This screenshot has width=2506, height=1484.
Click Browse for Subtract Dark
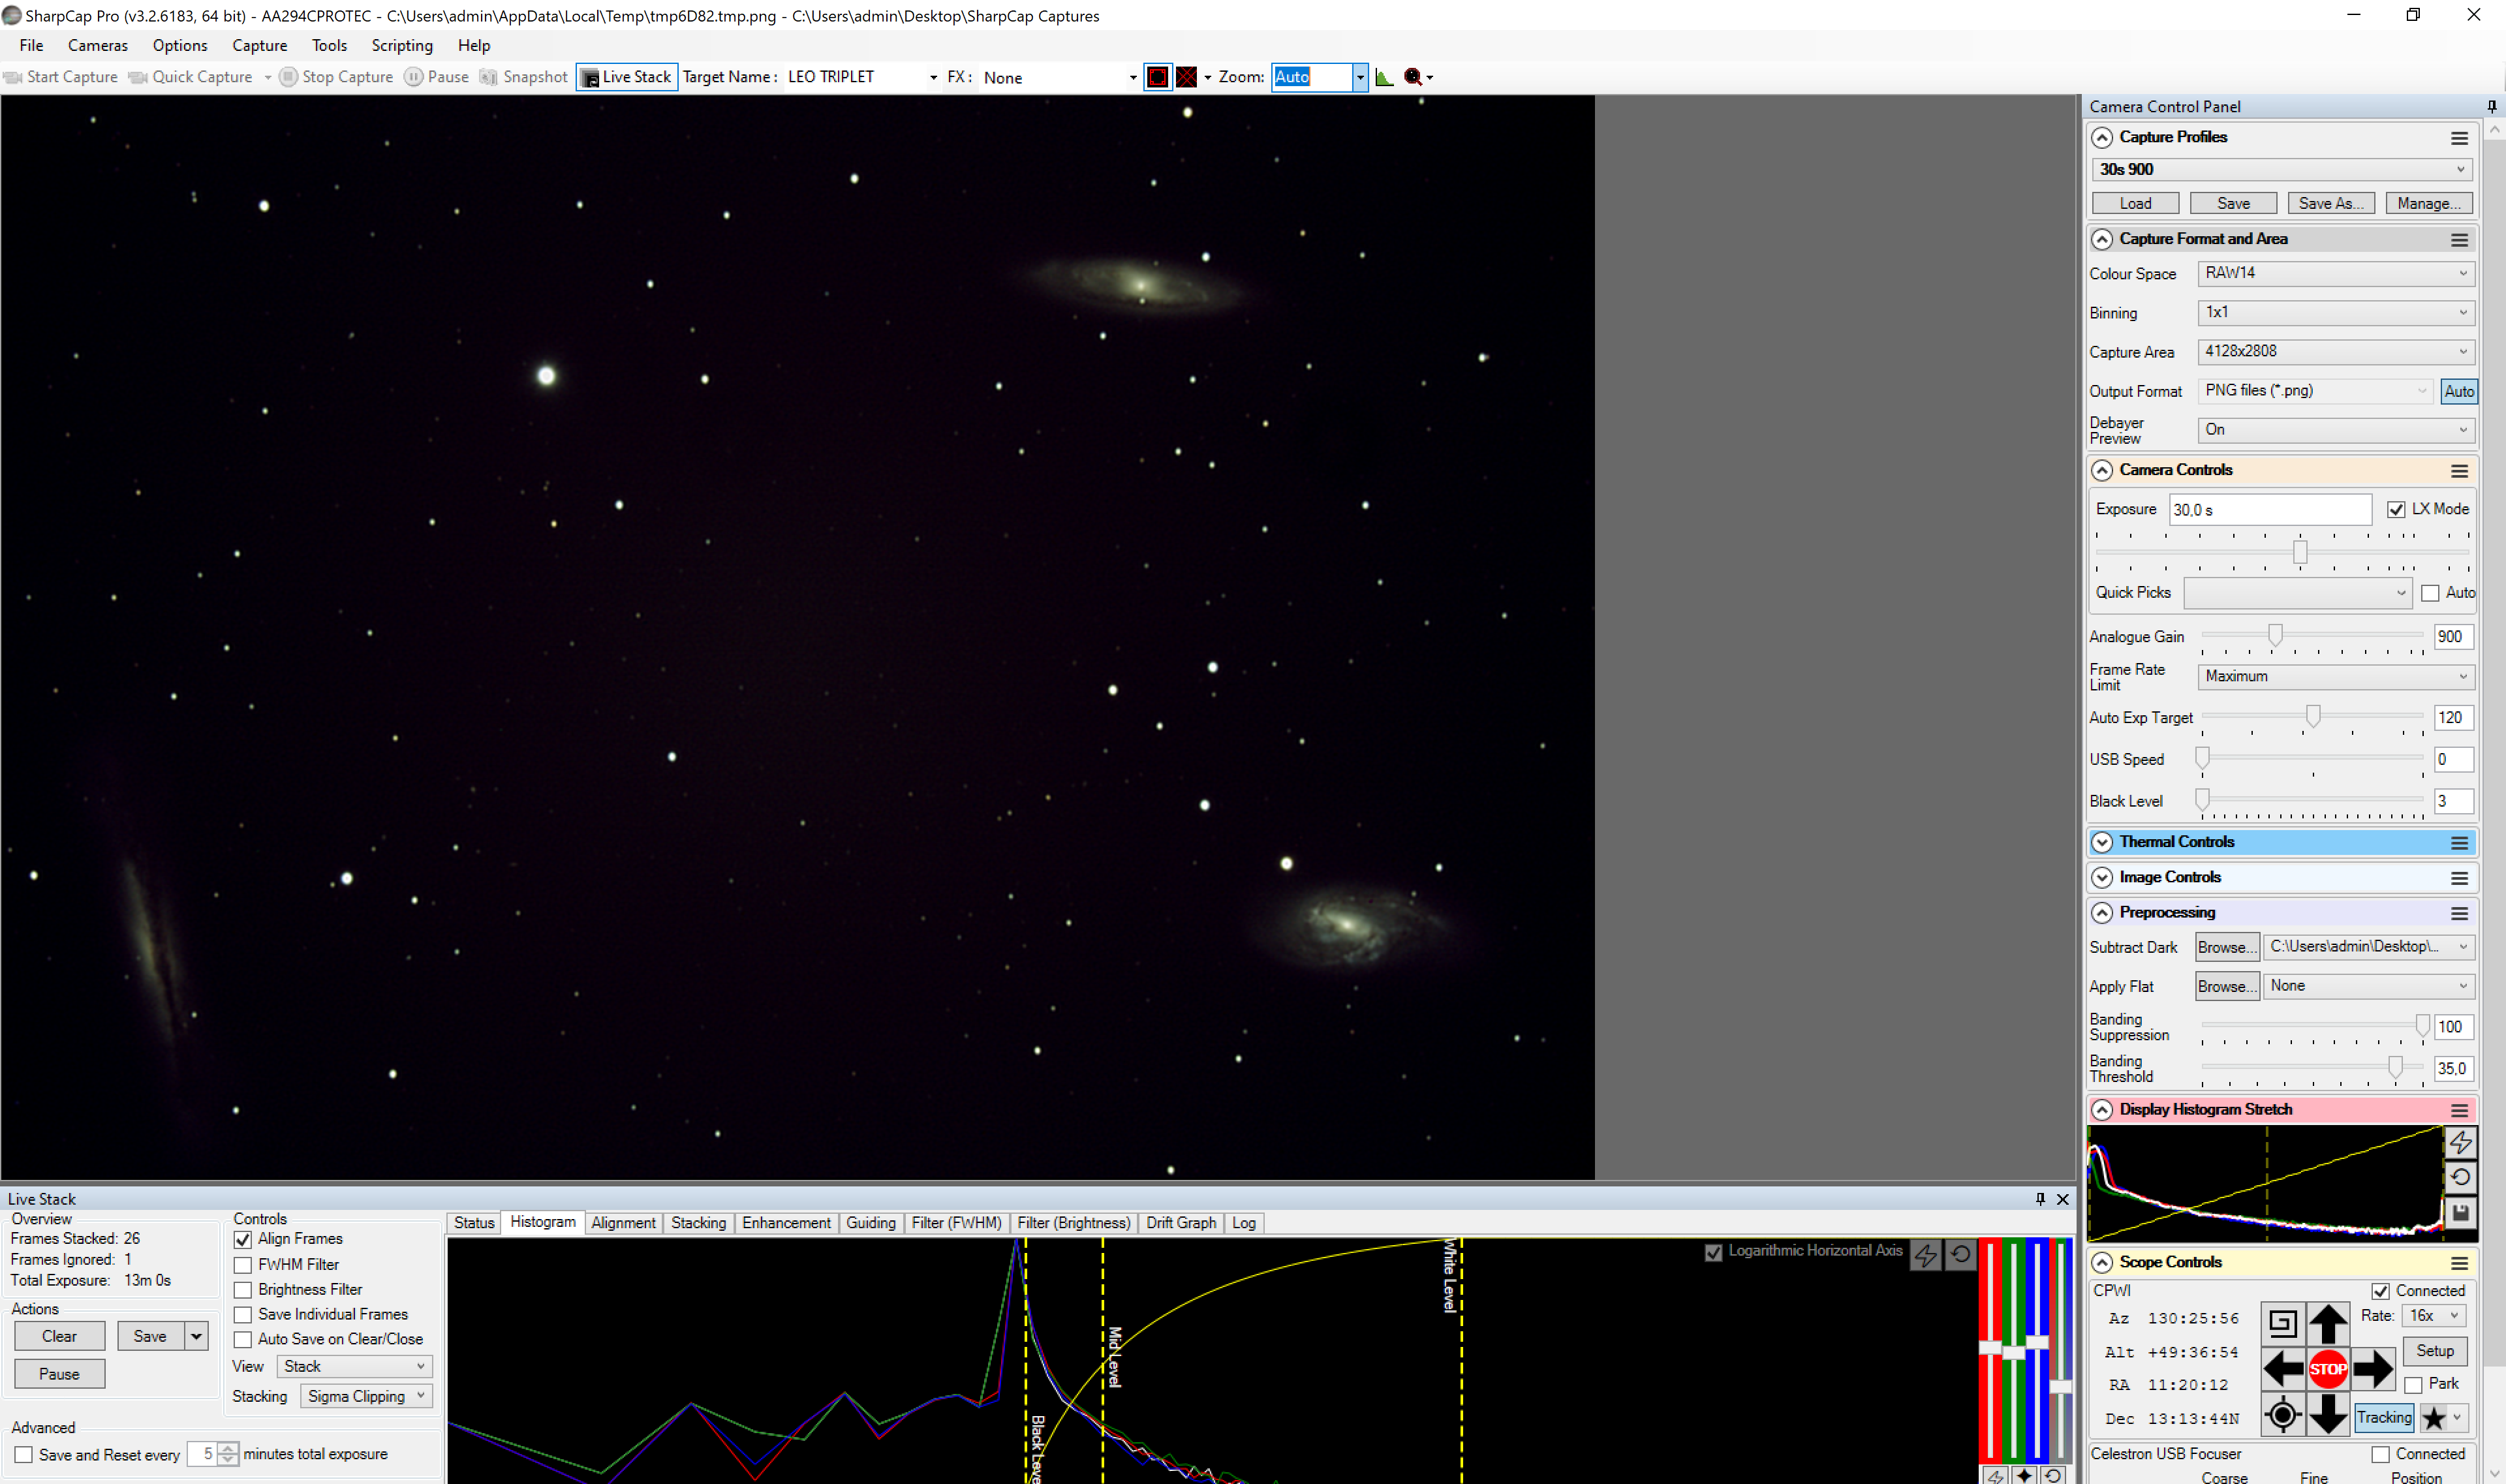click(2227, 947)
